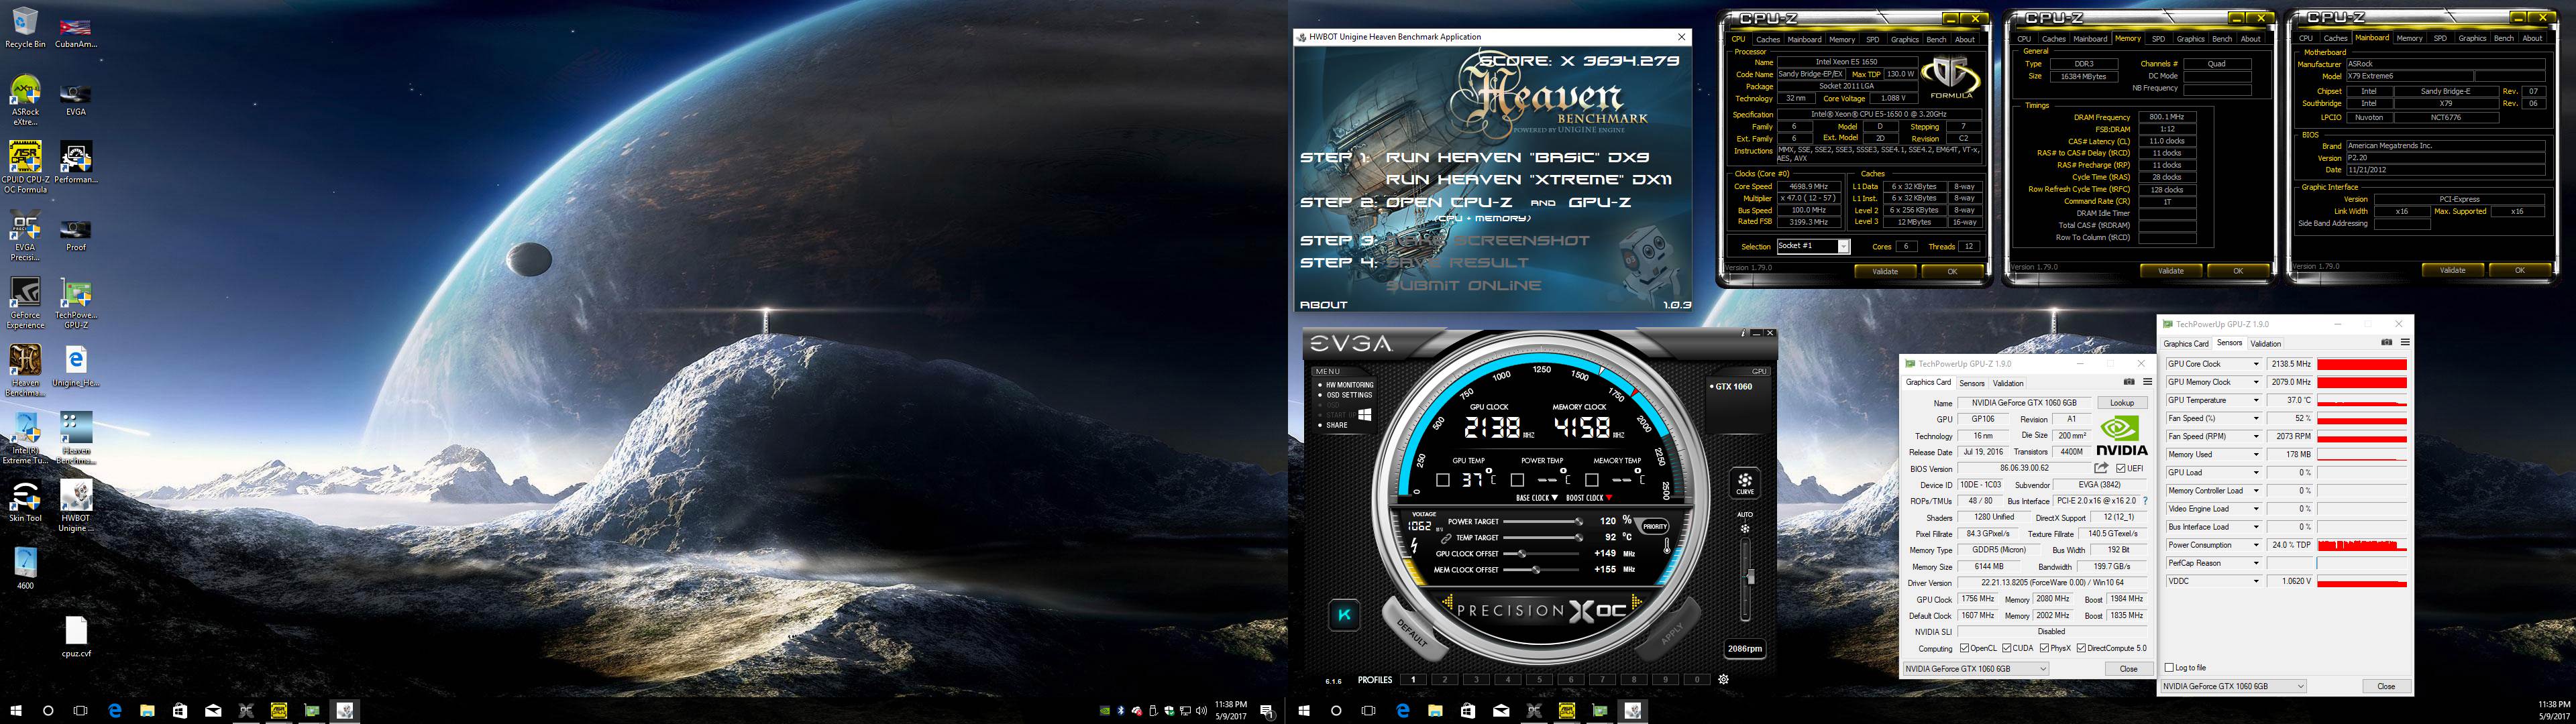Open the Fan Curve button in Precision XOC
Viewport: 2576px width, 724px height.
pyautogui.click(x=1745, y=483)
